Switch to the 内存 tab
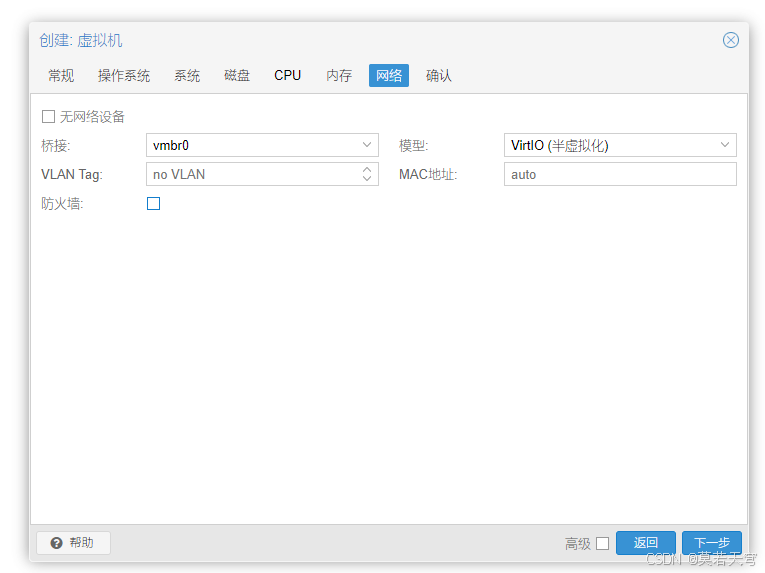The image size is (765, 573). 339,76
